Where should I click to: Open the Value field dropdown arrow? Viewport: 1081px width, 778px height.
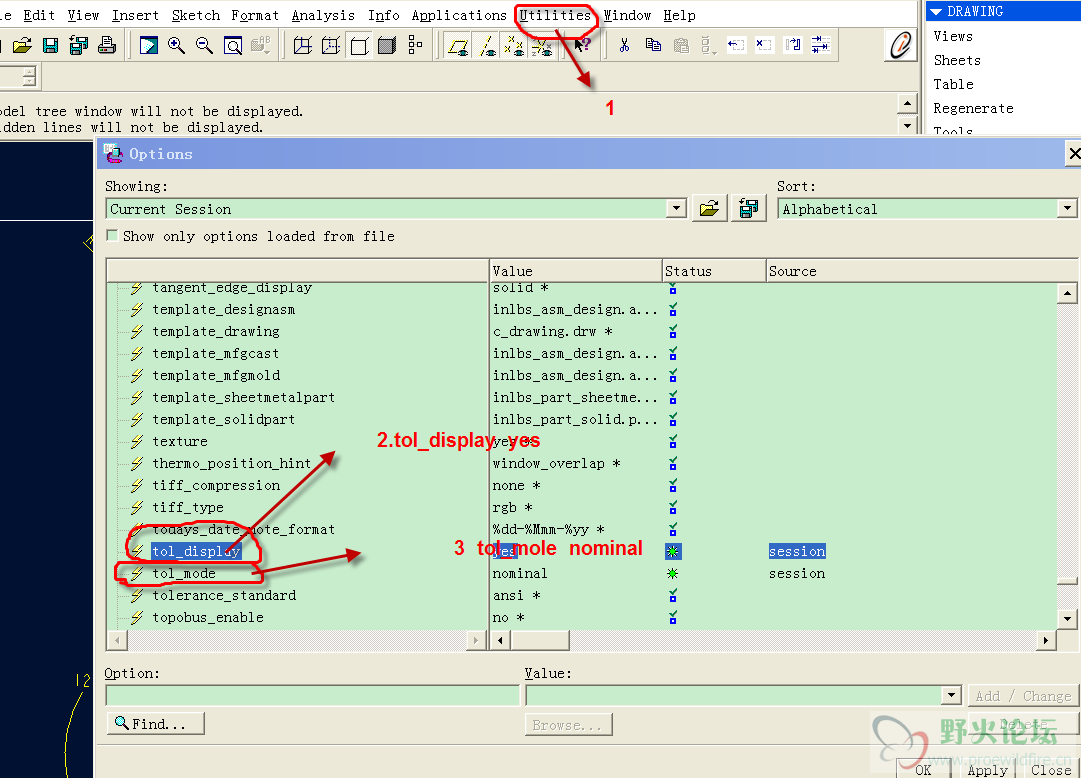[x=951, y=695]
